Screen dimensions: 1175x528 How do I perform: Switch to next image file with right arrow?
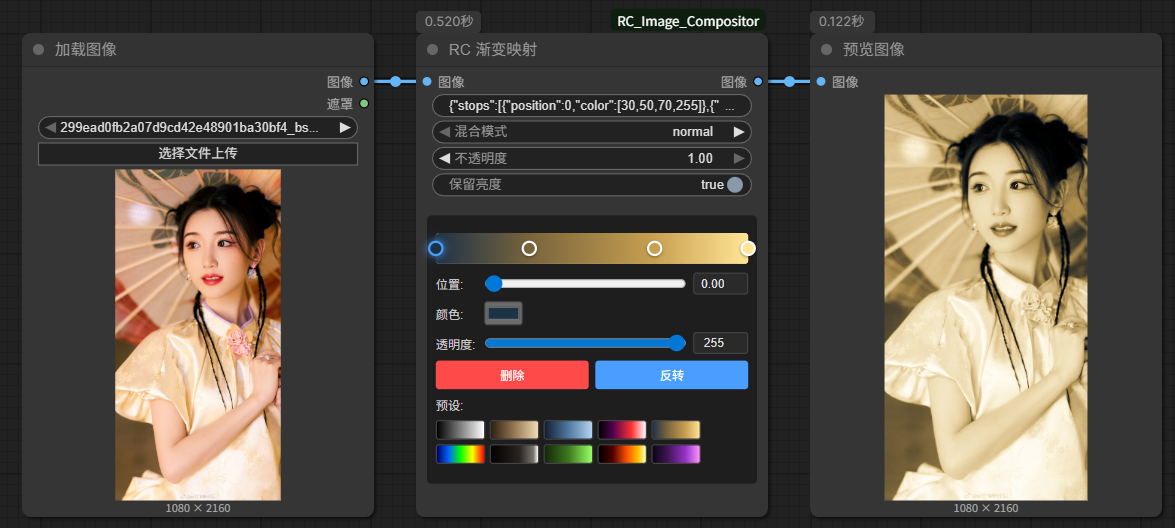point(345,127)
